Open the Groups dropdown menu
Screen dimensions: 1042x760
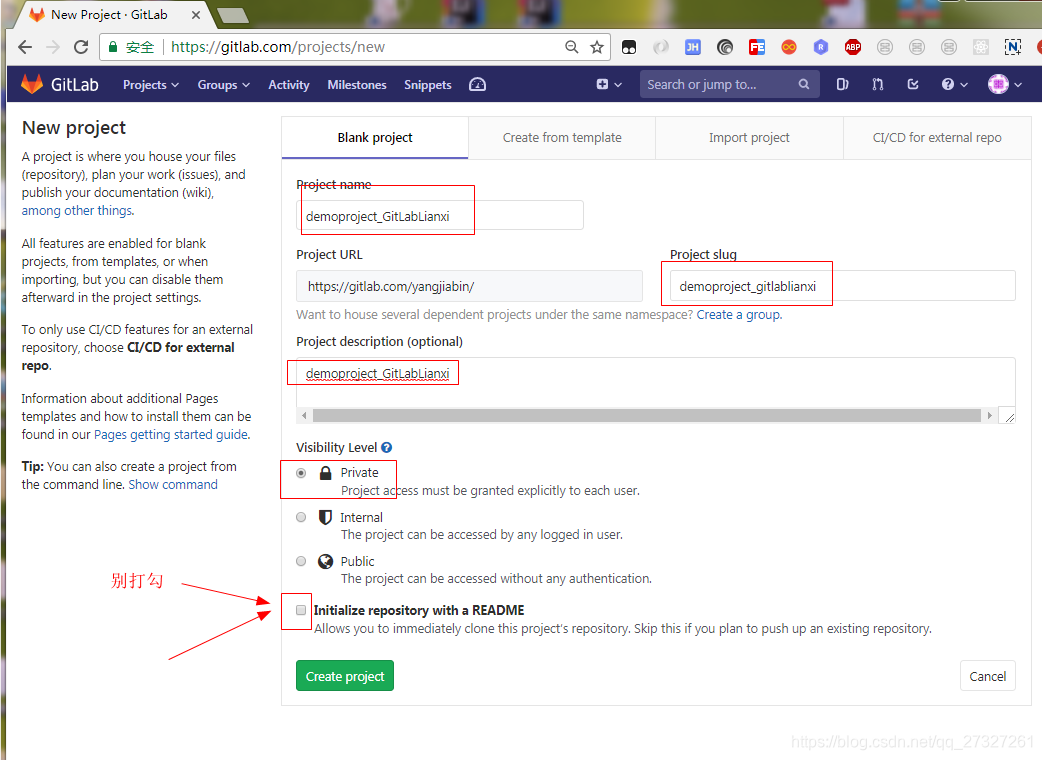click(223, 85)
